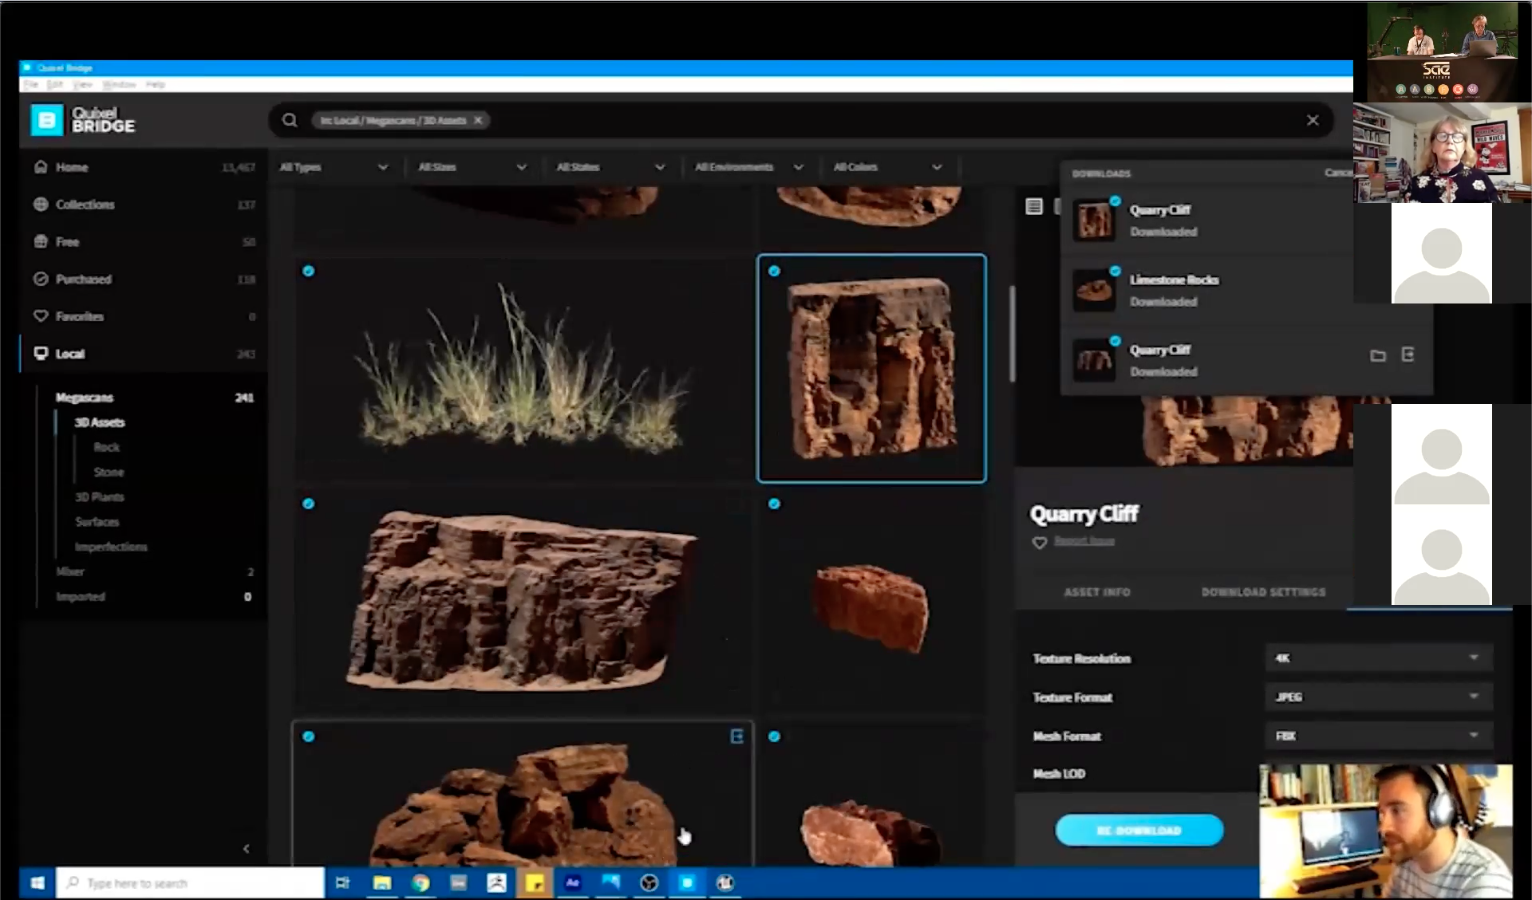This screenshot has width=1532, height=900.
Task: Select 3D Assets in the tree
Action: click(x=100, y=423)
